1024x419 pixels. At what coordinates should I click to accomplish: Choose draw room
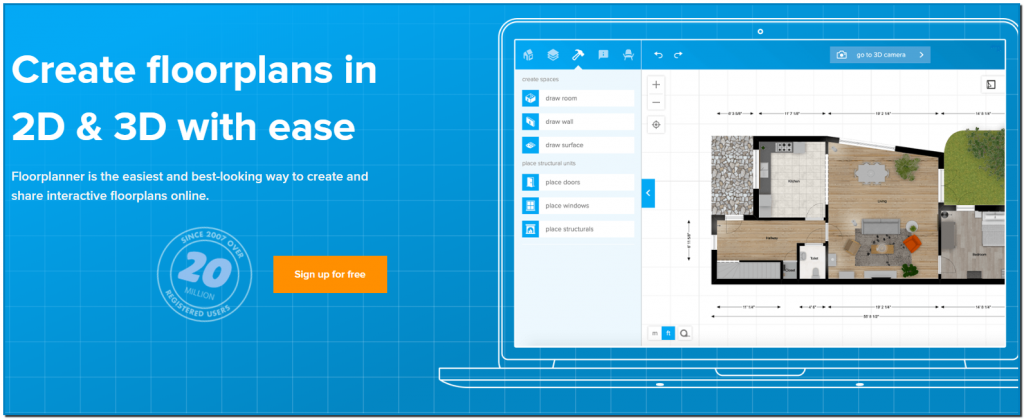577,98
